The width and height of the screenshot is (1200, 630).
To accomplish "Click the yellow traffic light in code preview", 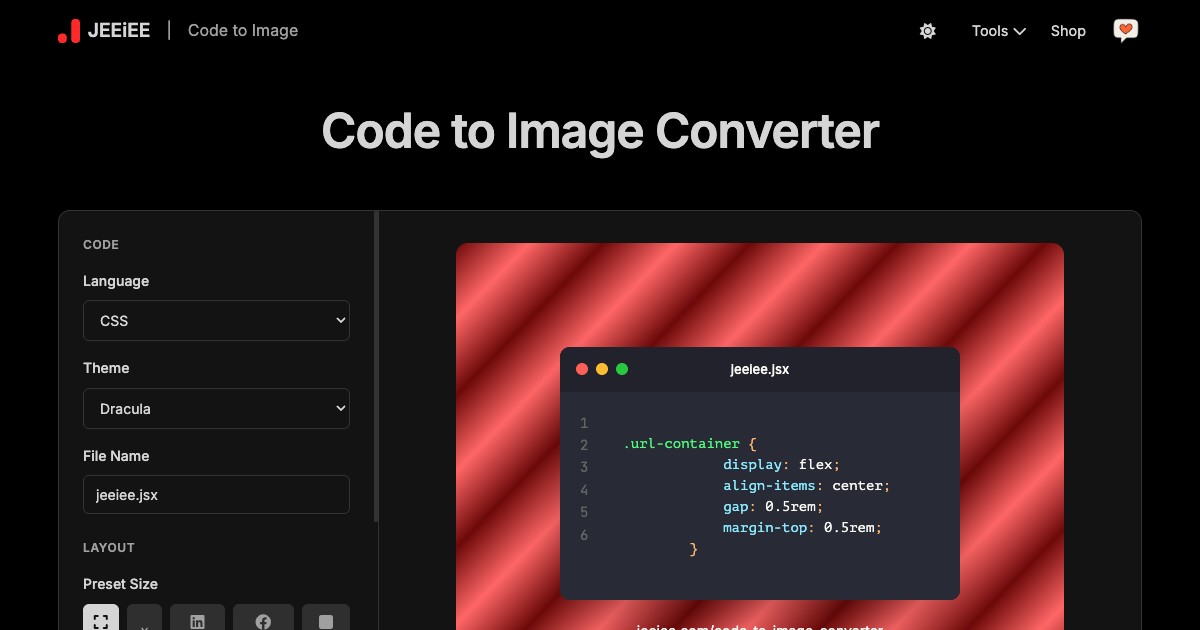I will (602, 369).
